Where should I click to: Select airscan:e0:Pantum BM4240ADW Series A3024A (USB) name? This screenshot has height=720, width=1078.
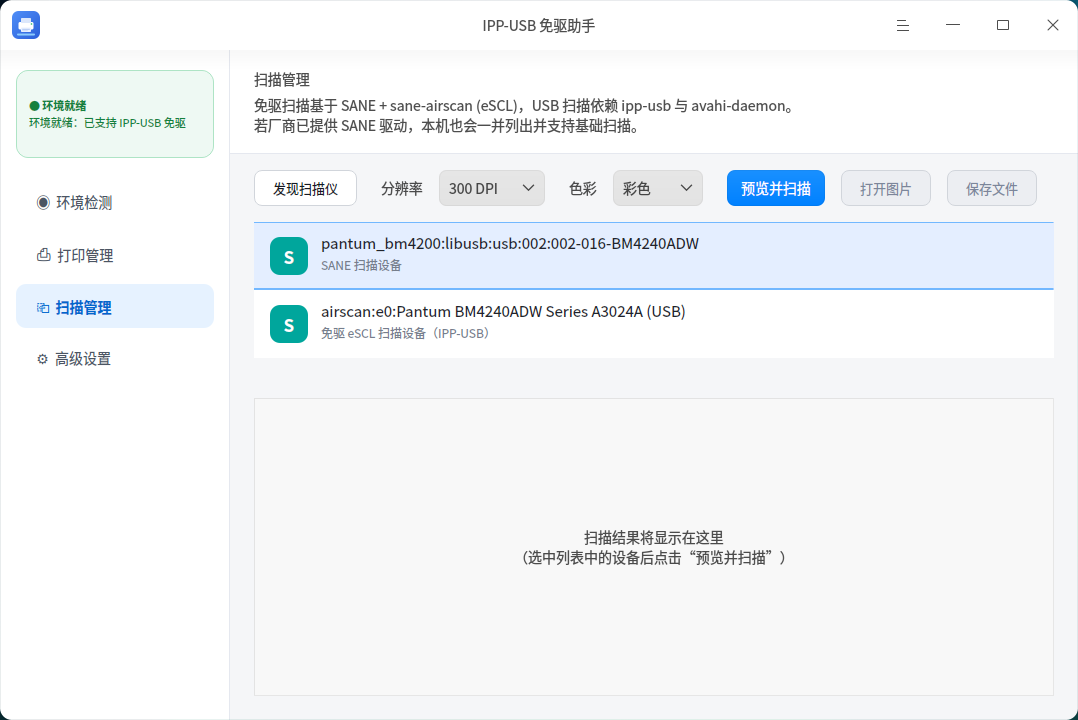(x=503, y=312)
